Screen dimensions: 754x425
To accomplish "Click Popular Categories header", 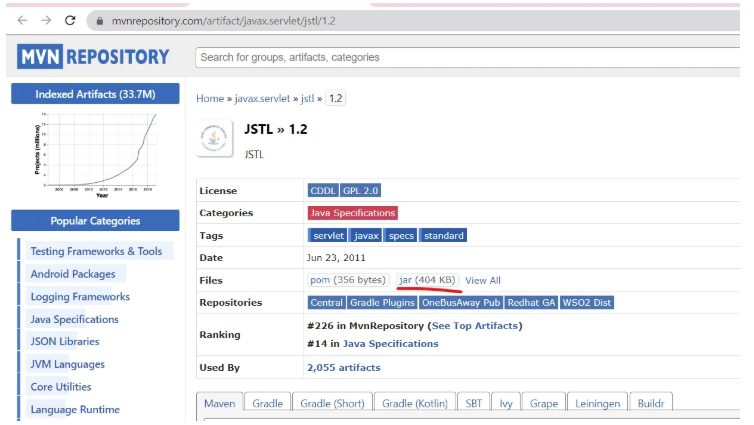I will 95,221.
